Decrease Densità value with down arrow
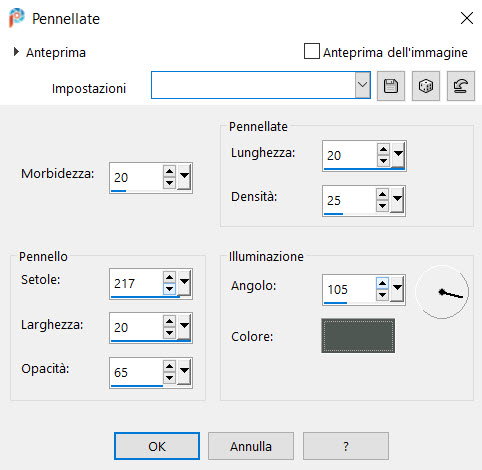 382,206
